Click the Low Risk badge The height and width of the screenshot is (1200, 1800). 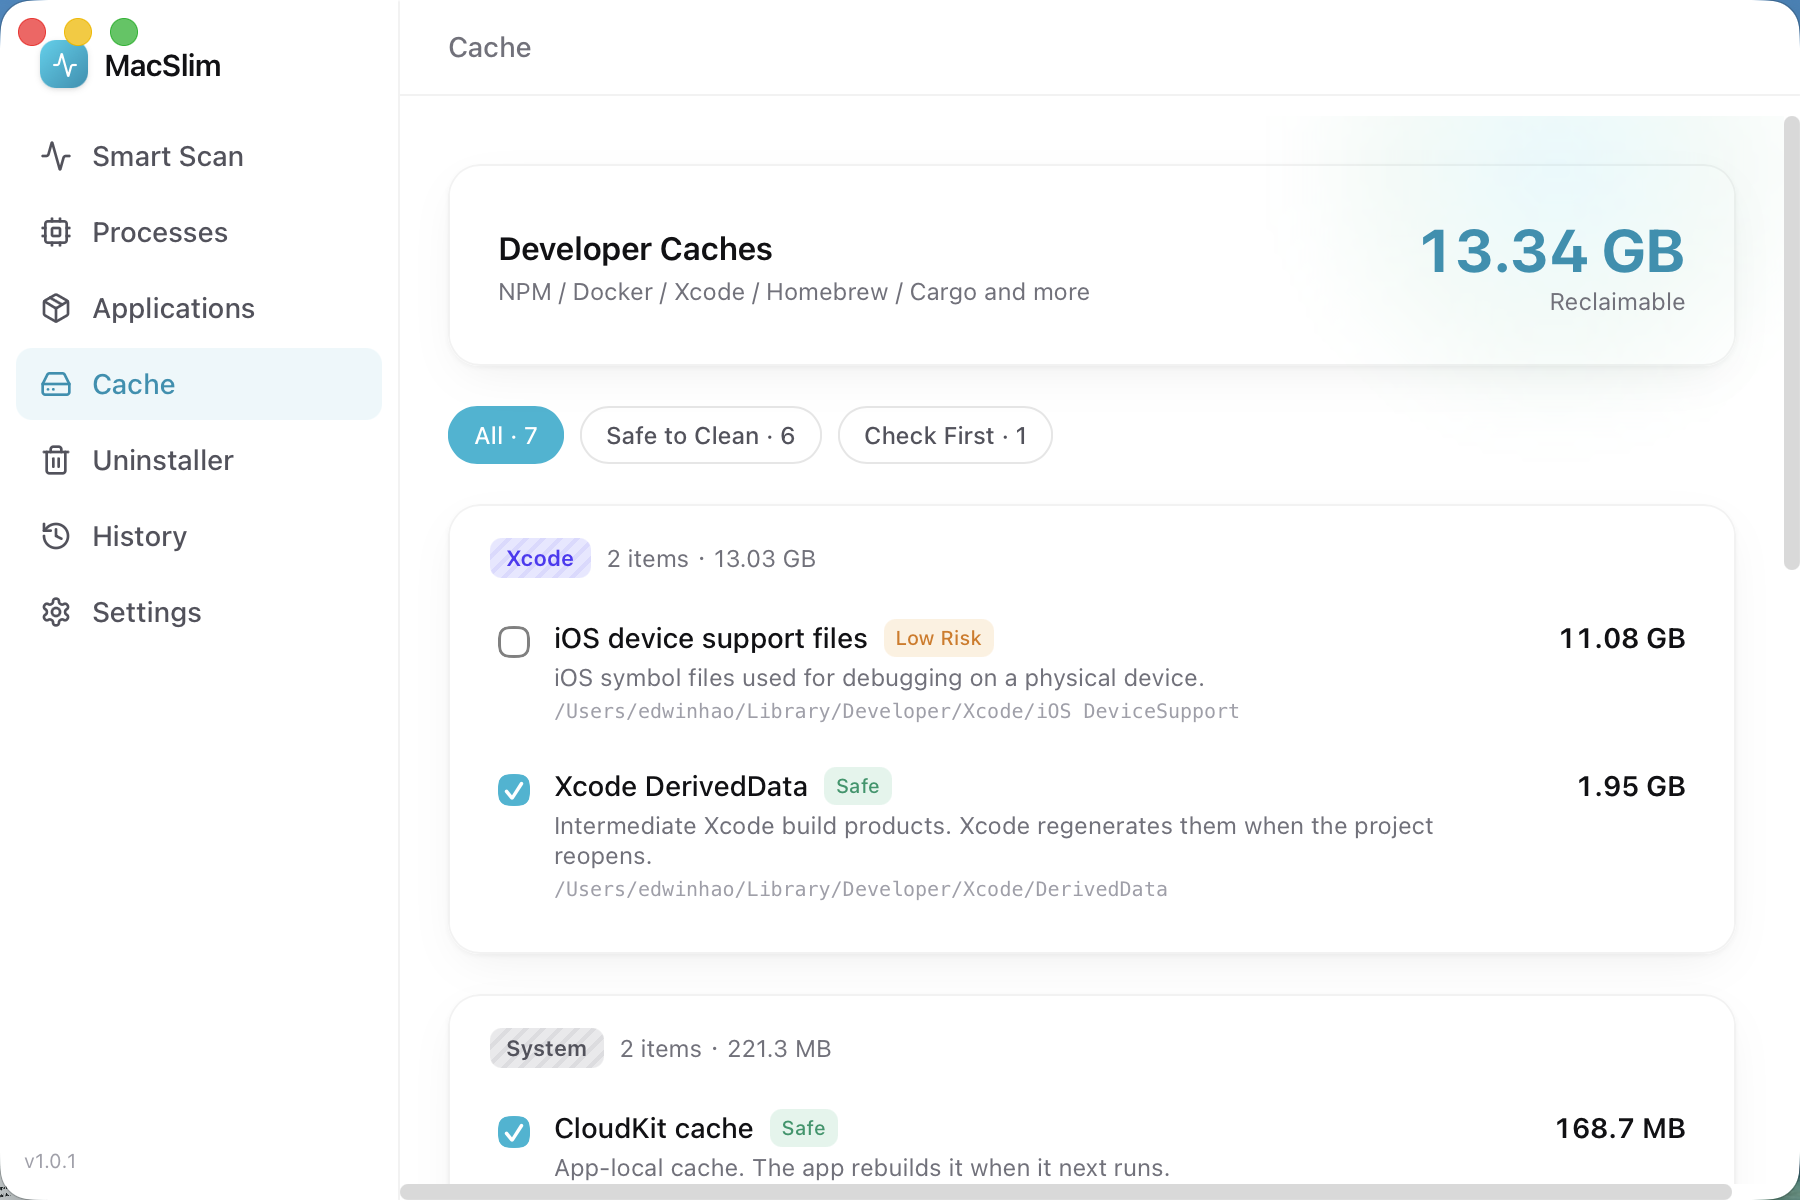click(x=938, y=638)
